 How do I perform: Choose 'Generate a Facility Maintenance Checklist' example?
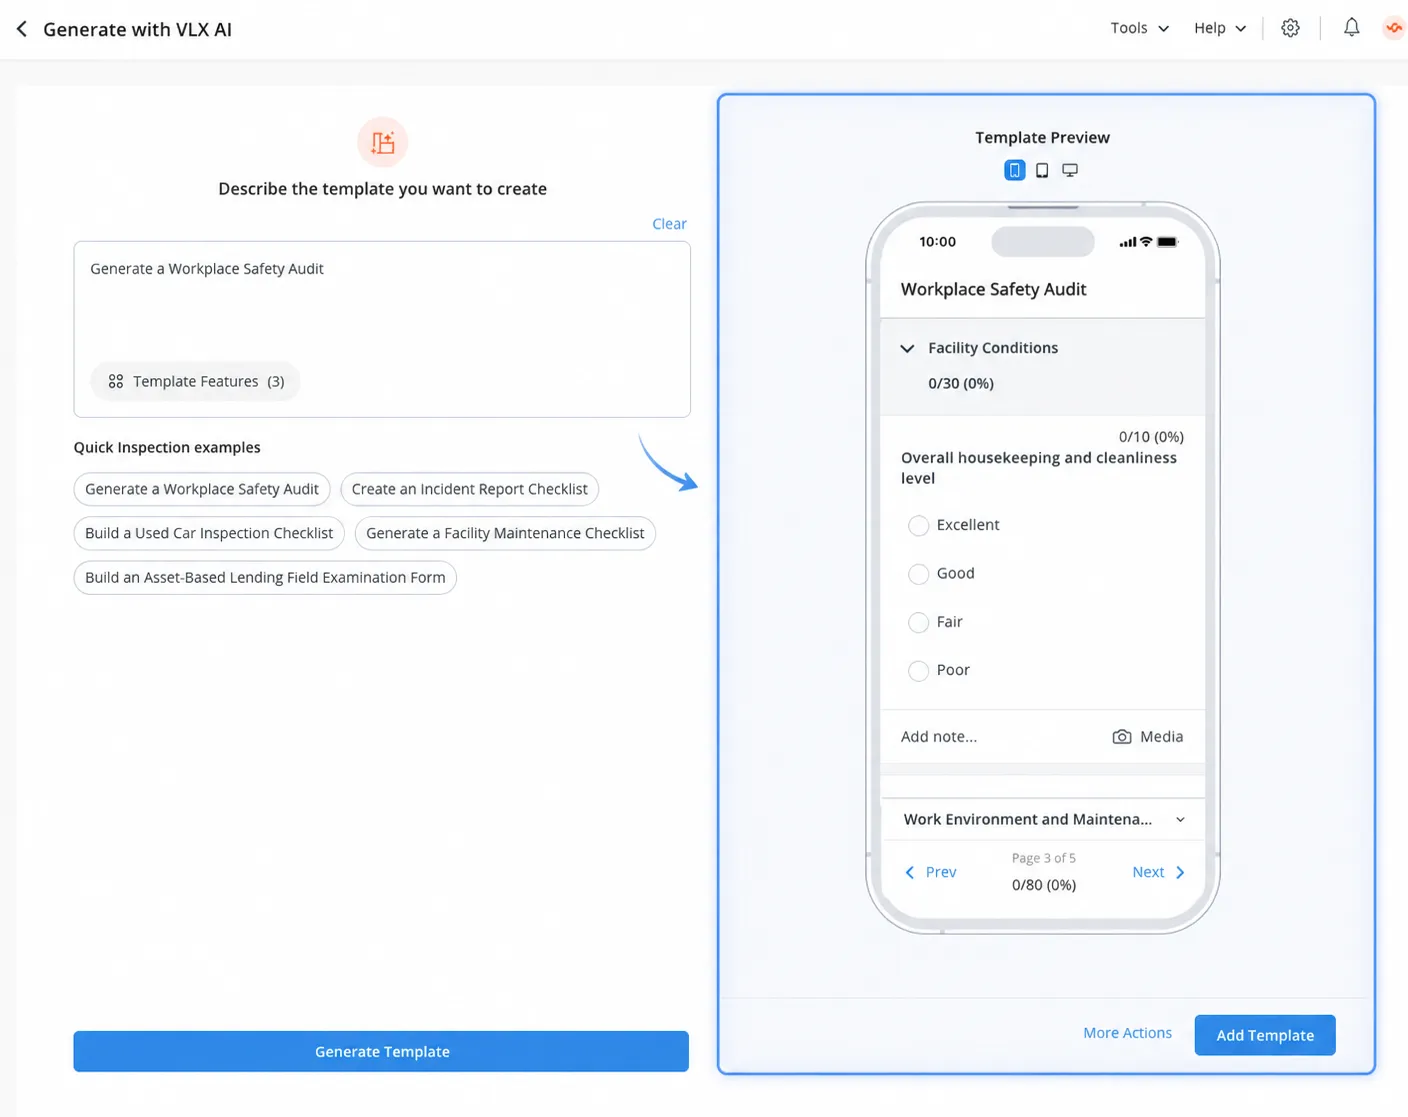[505, 533]
